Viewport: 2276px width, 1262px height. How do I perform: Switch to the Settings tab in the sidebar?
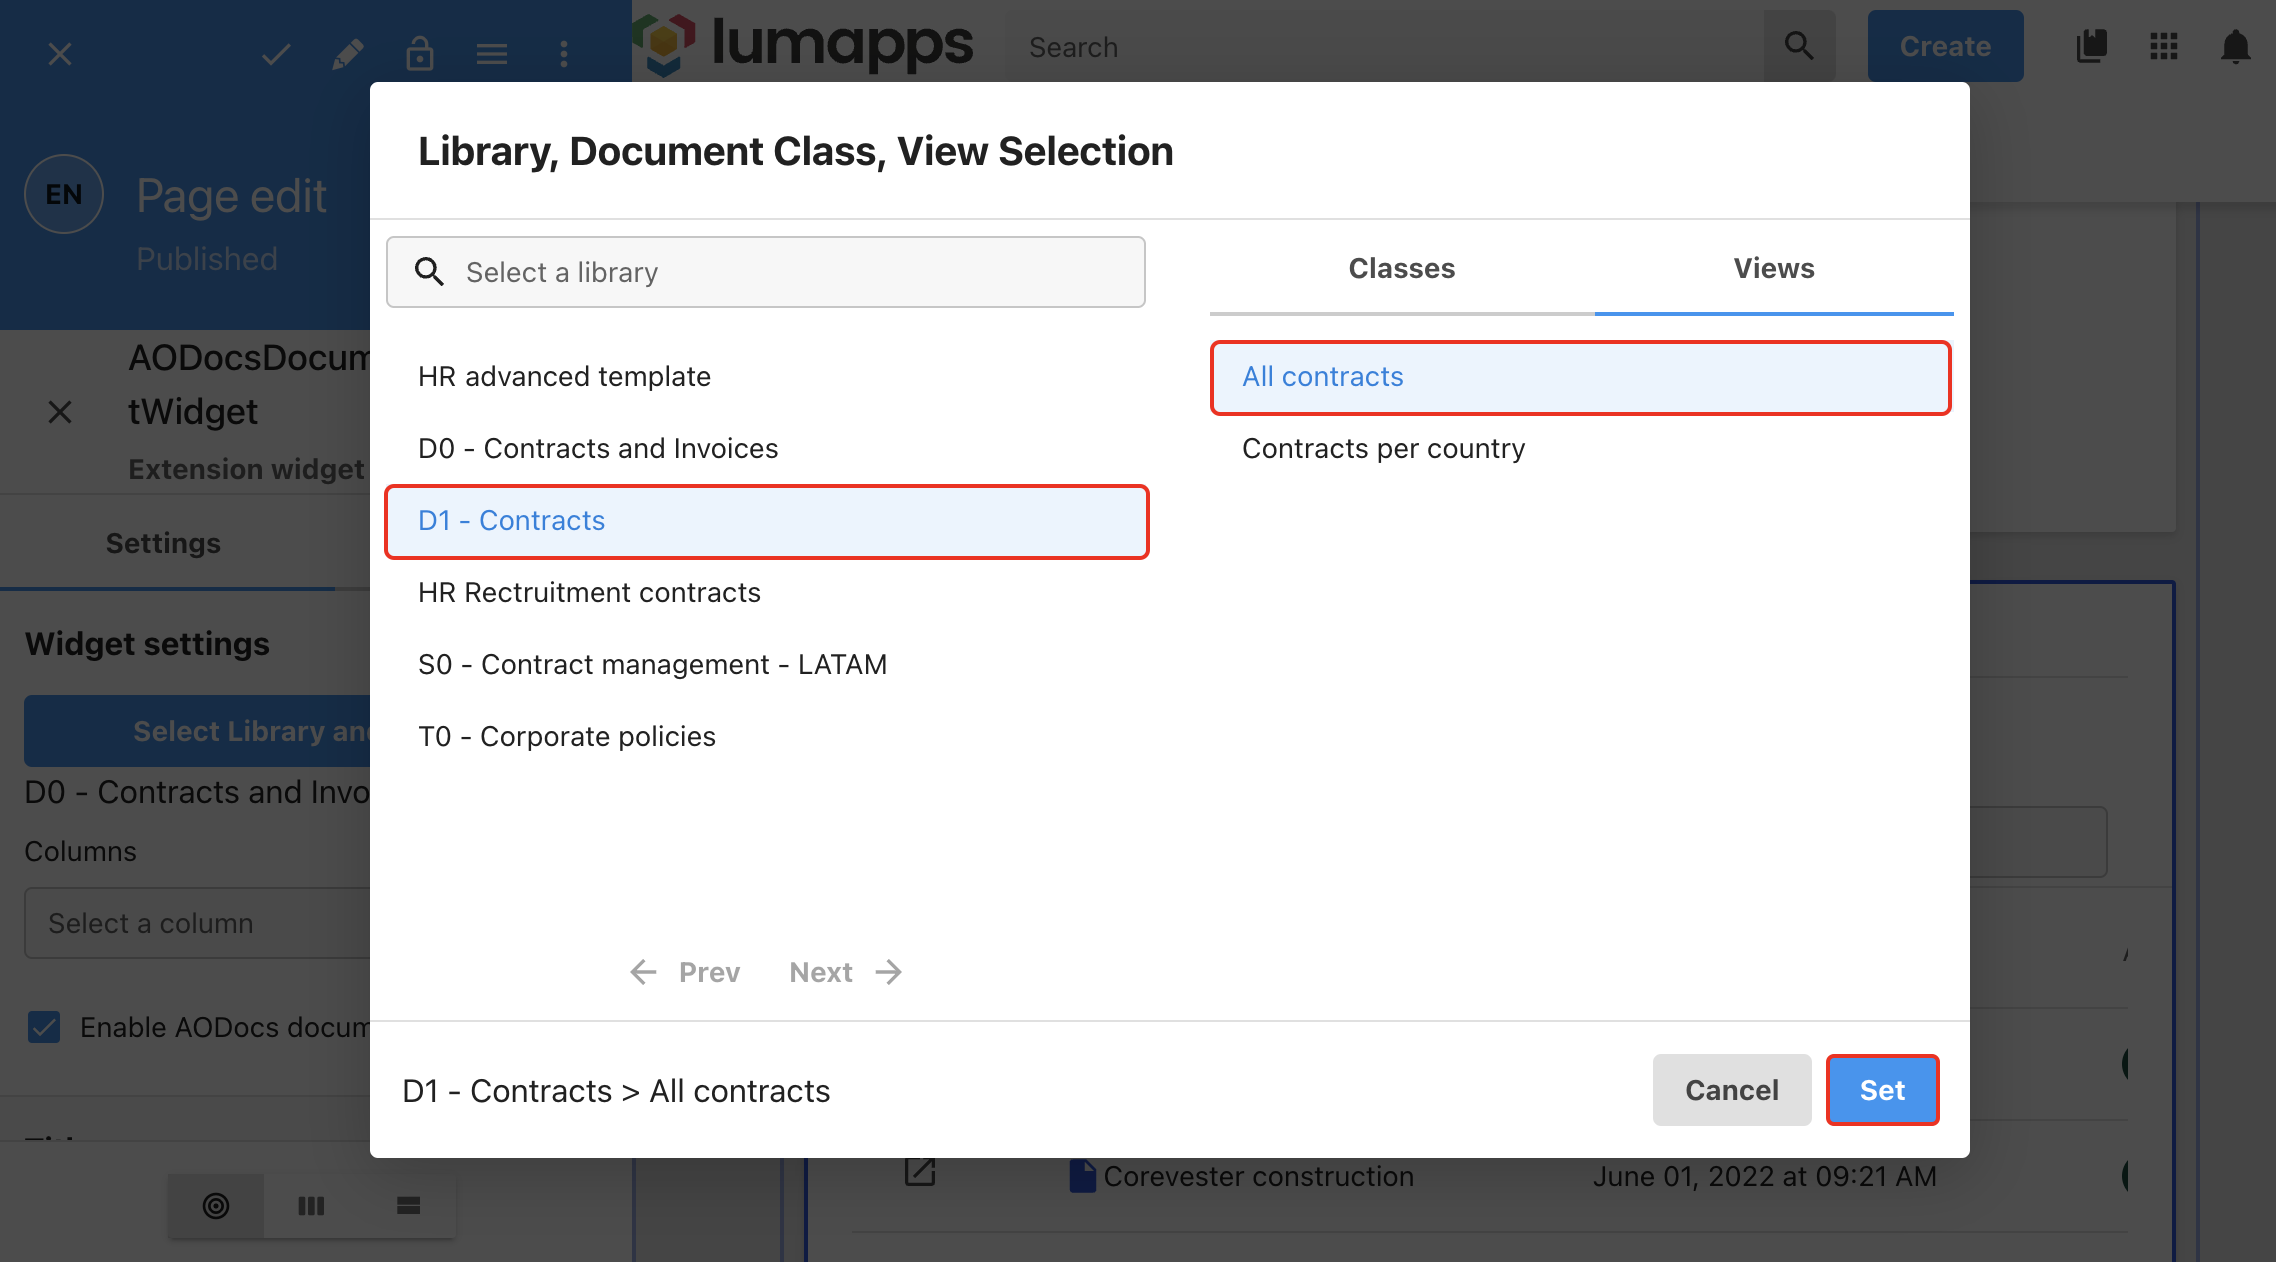pos(163,543)
